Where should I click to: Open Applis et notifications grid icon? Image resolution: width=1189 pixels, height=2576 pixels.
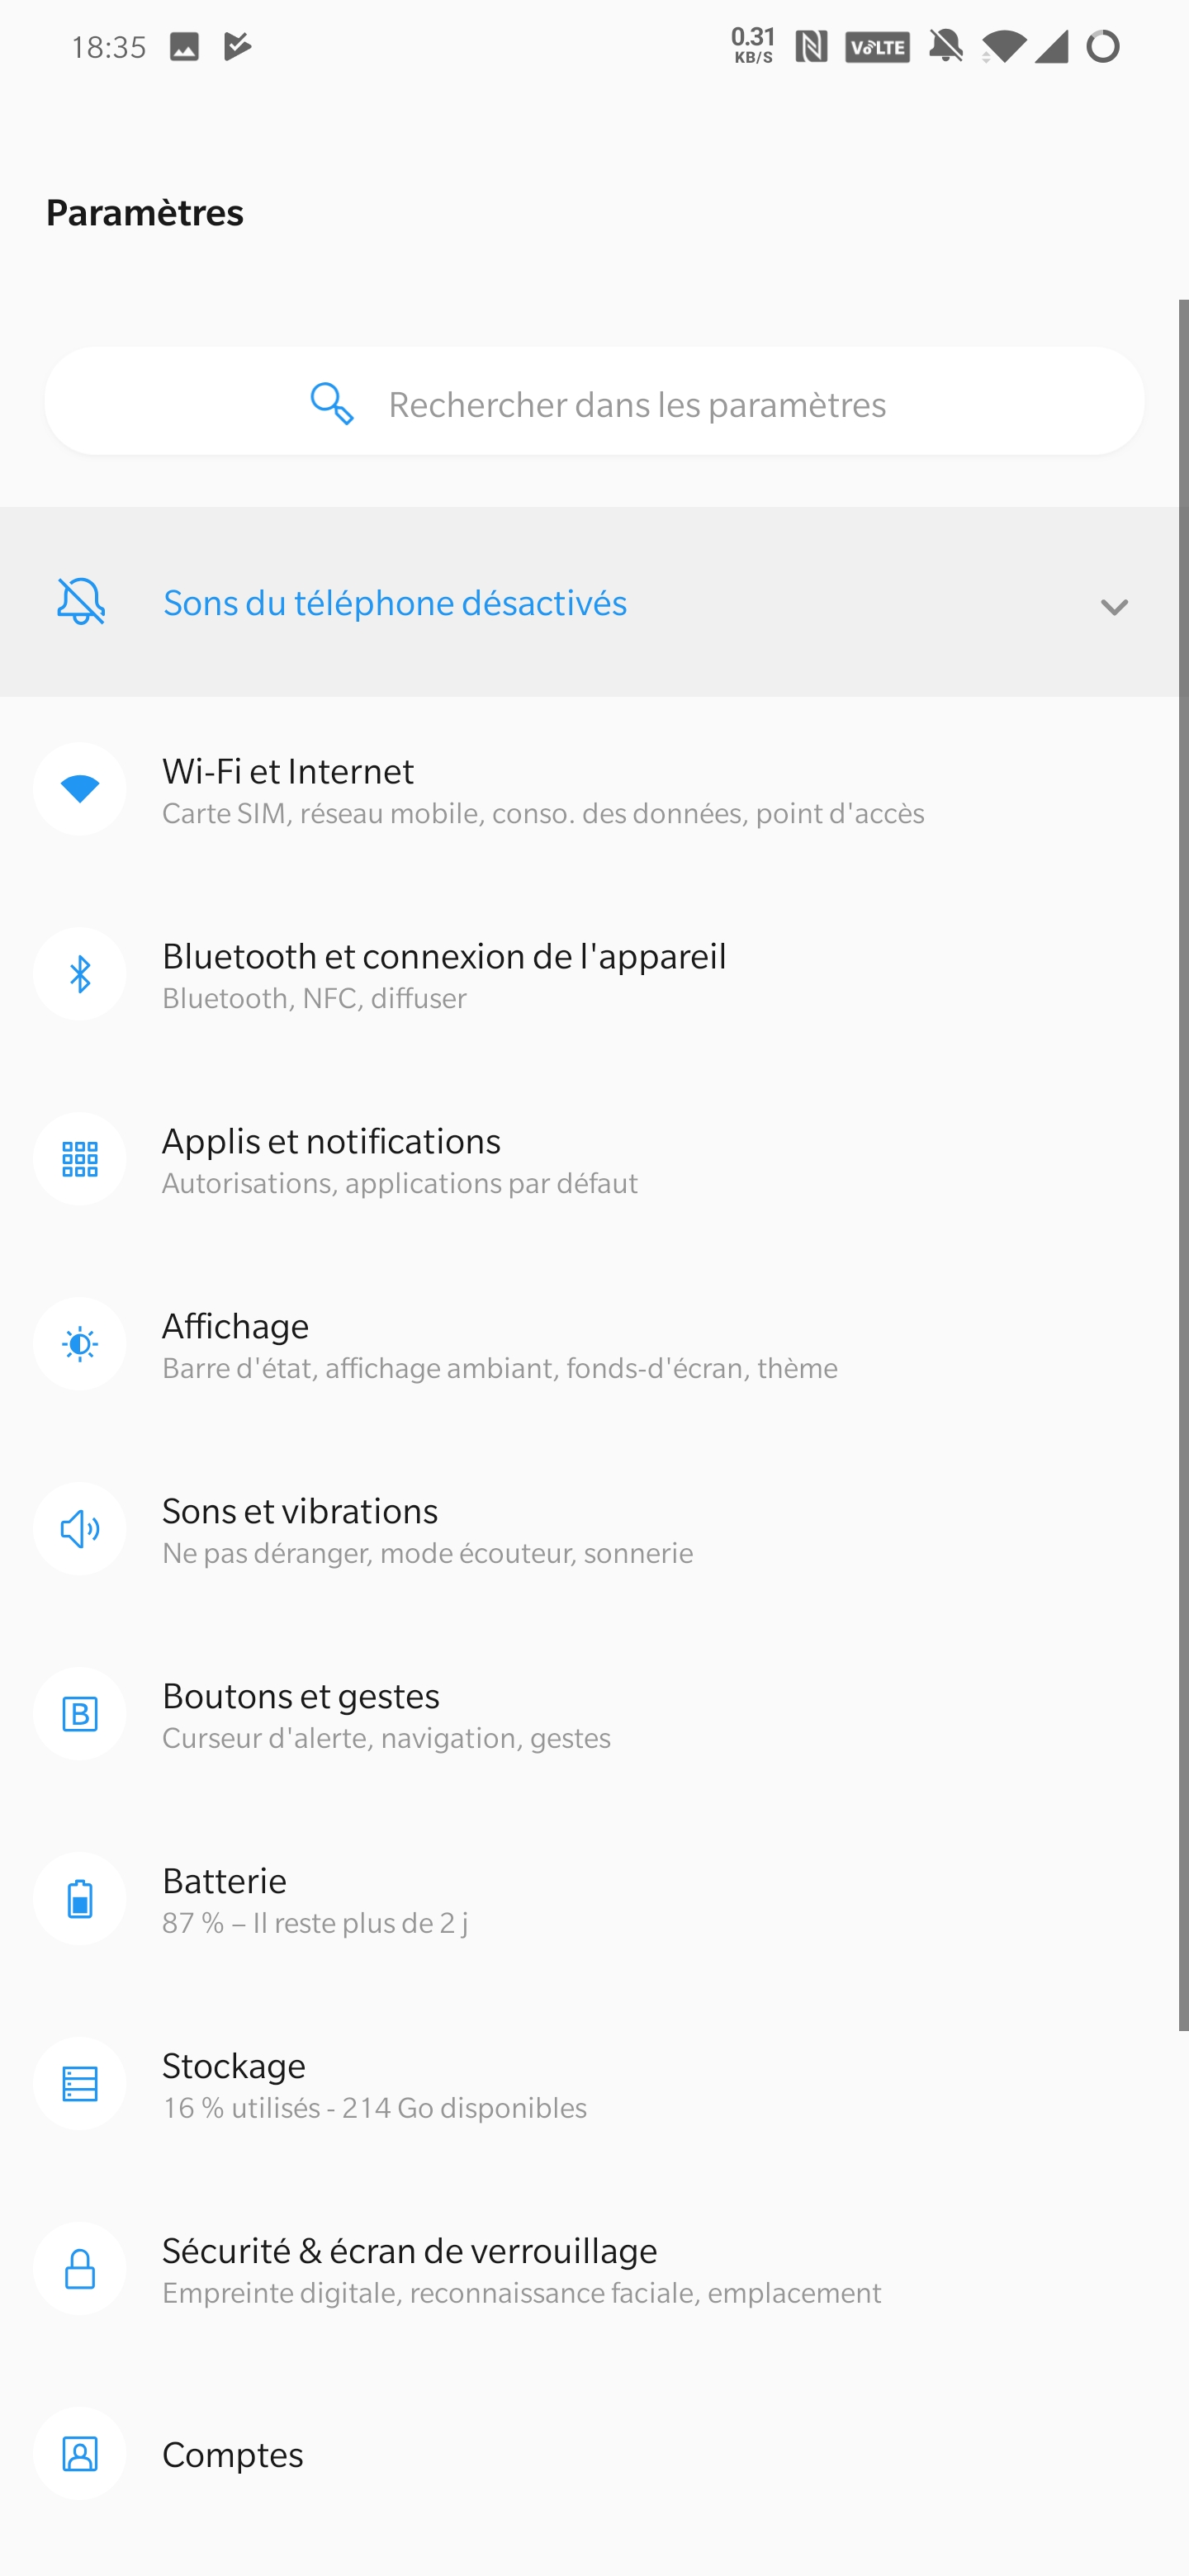(80, 1159)
